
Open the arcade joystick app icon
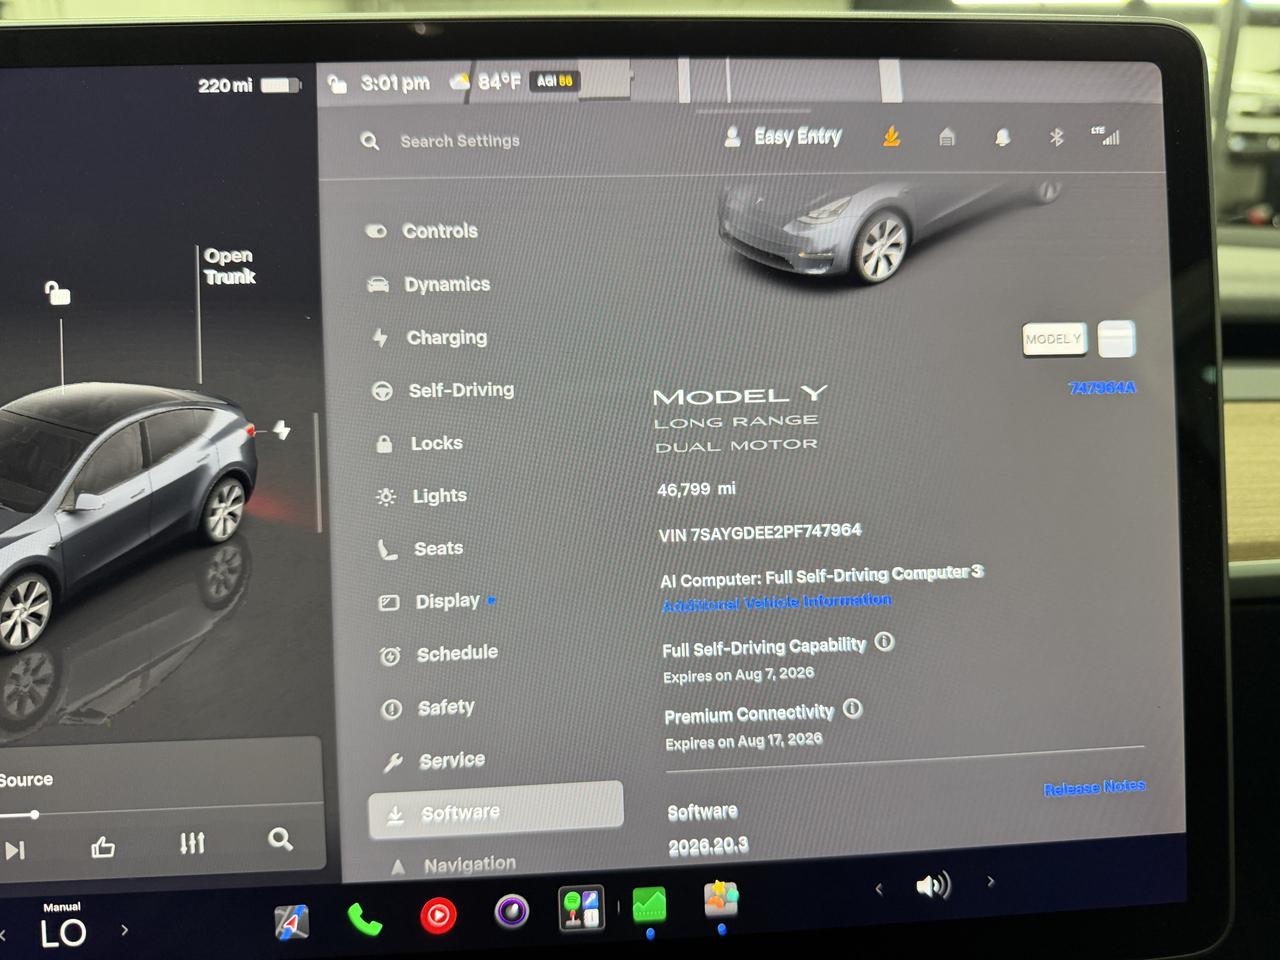click(581, 908)
